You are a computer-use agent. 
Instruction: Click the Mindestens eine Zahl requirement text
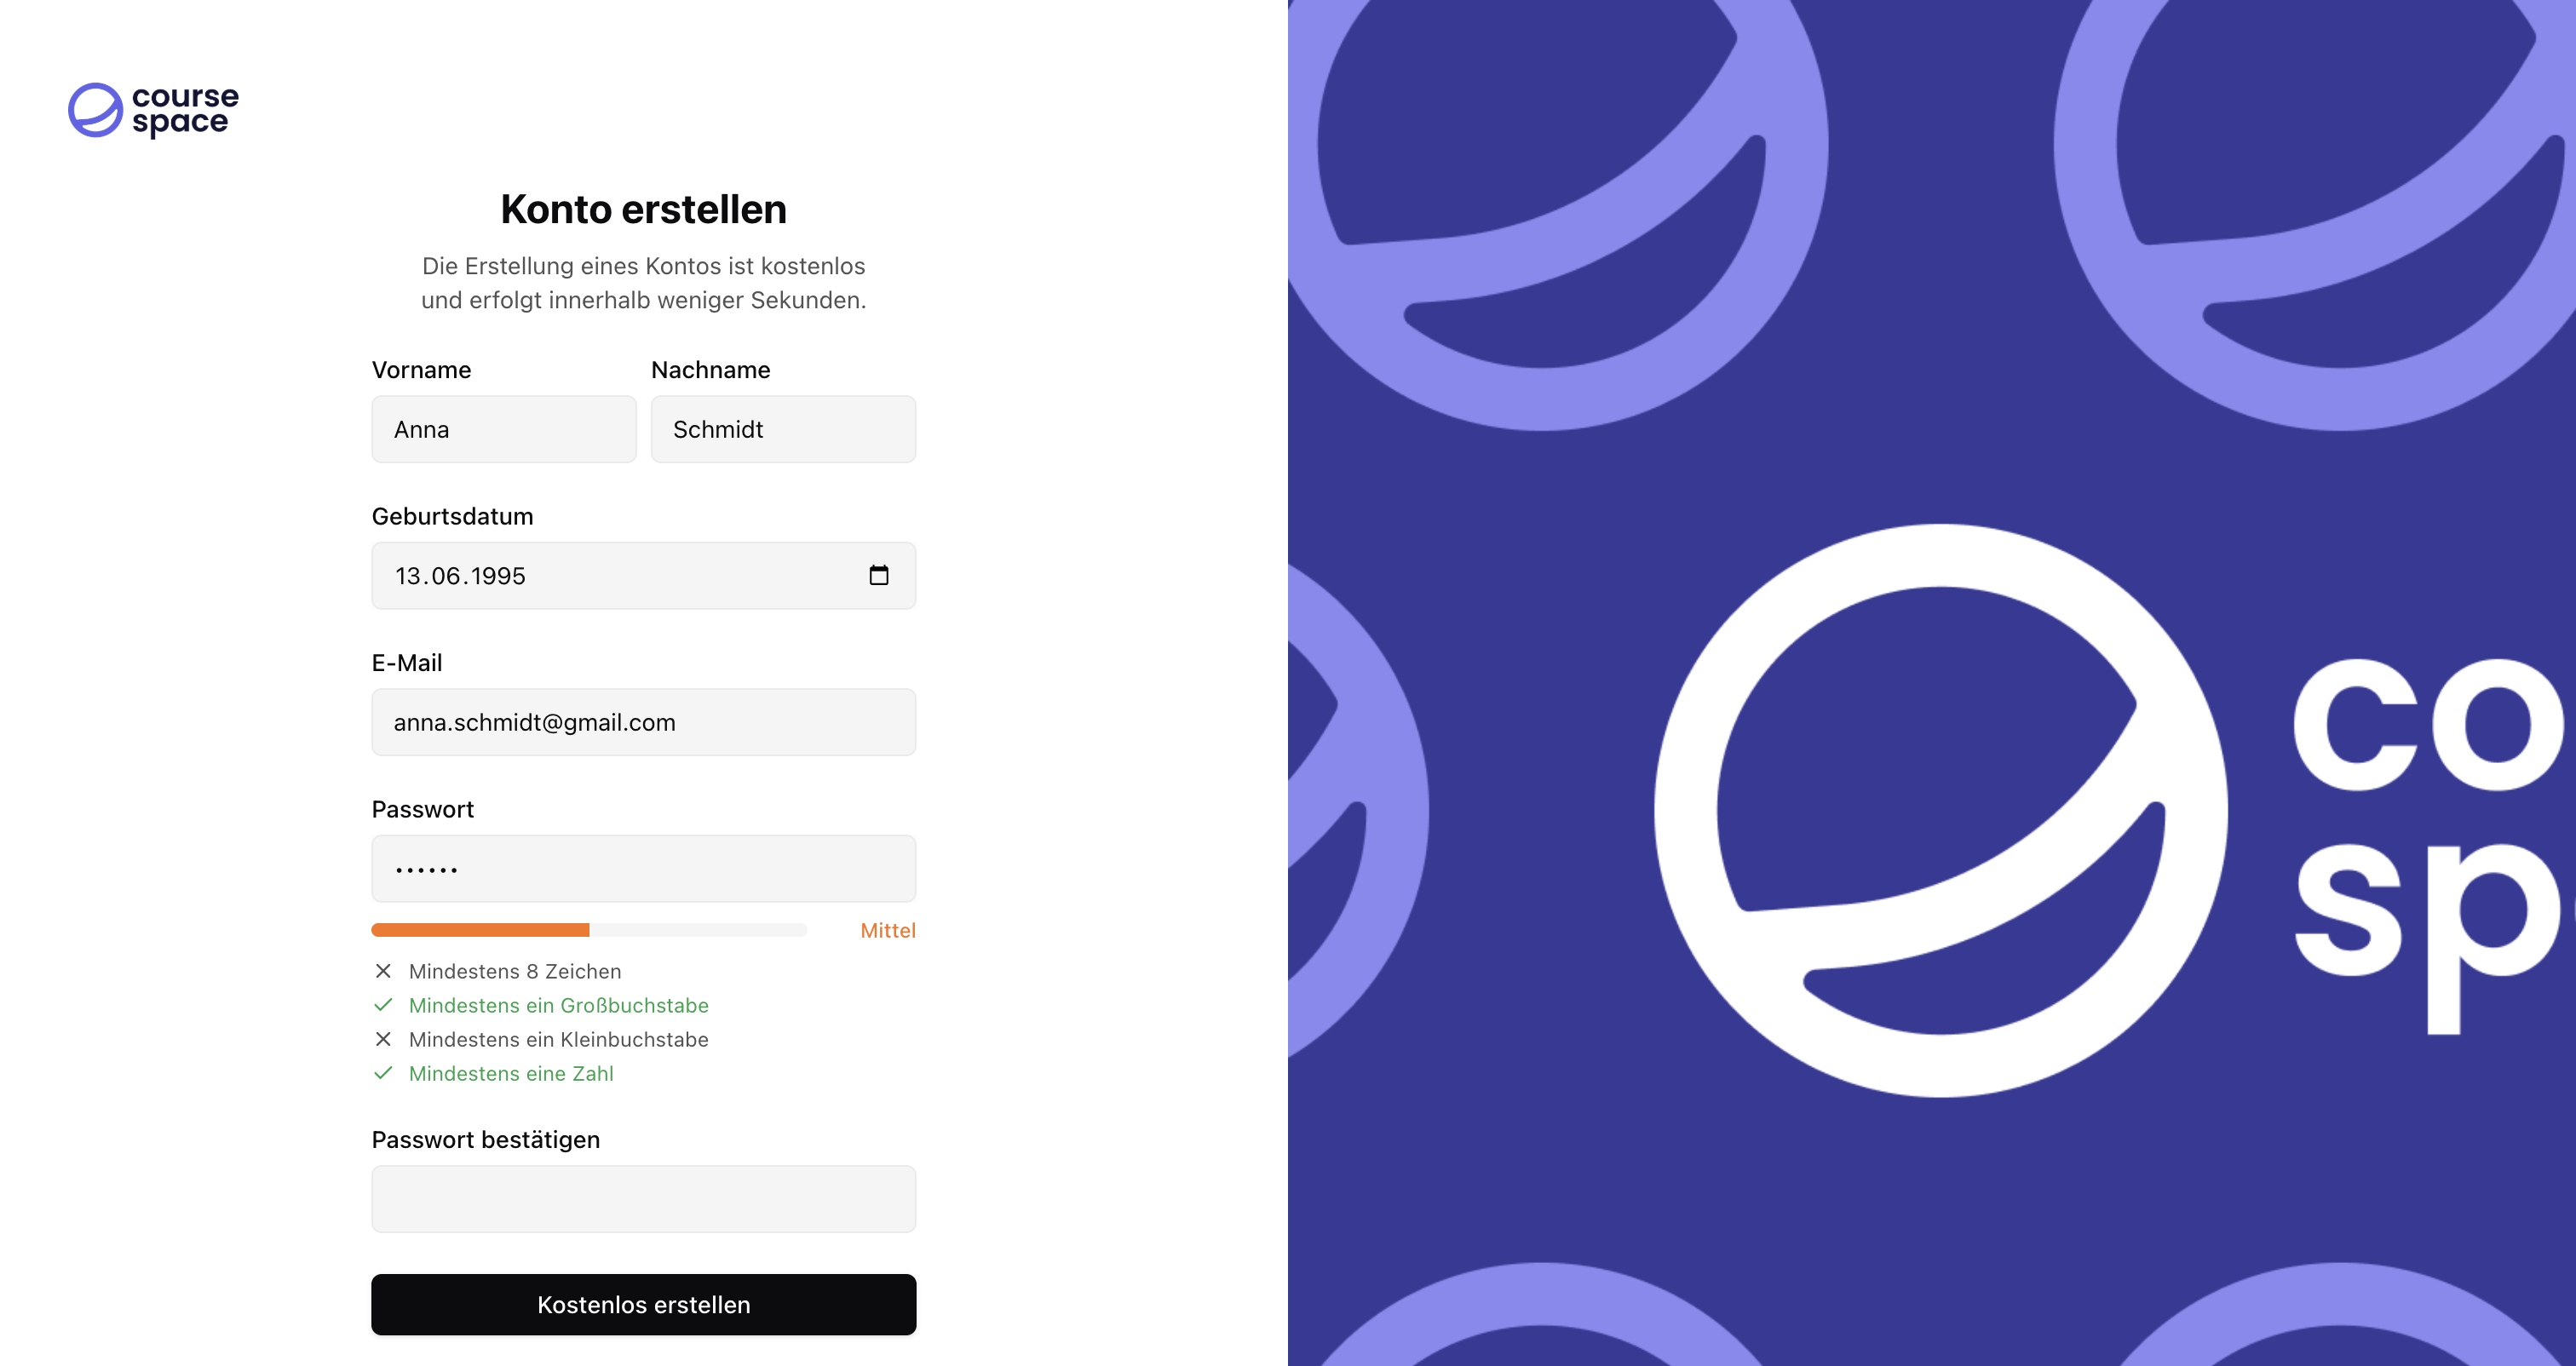pos(511,1073)
